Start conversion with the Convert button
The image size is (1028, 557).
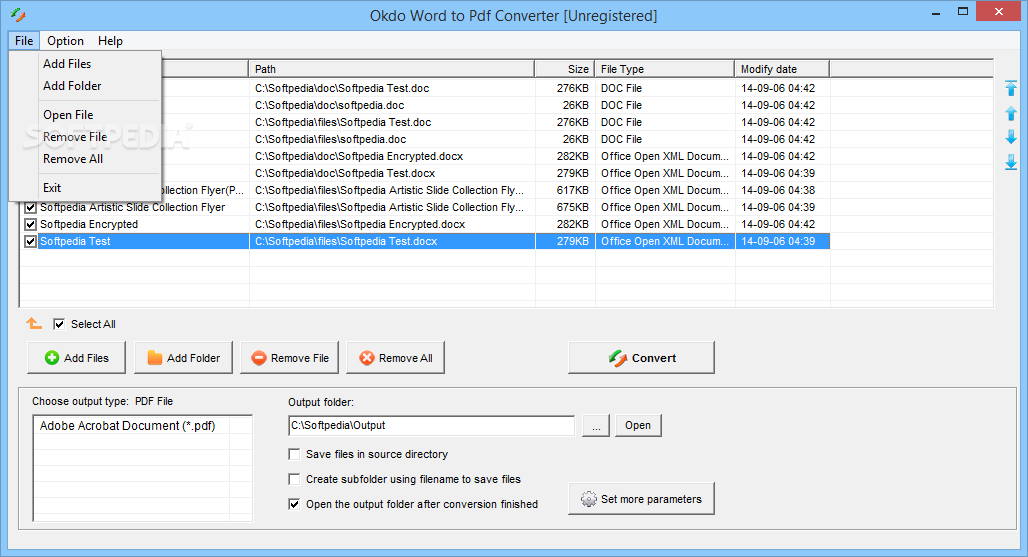pos(641,358)
